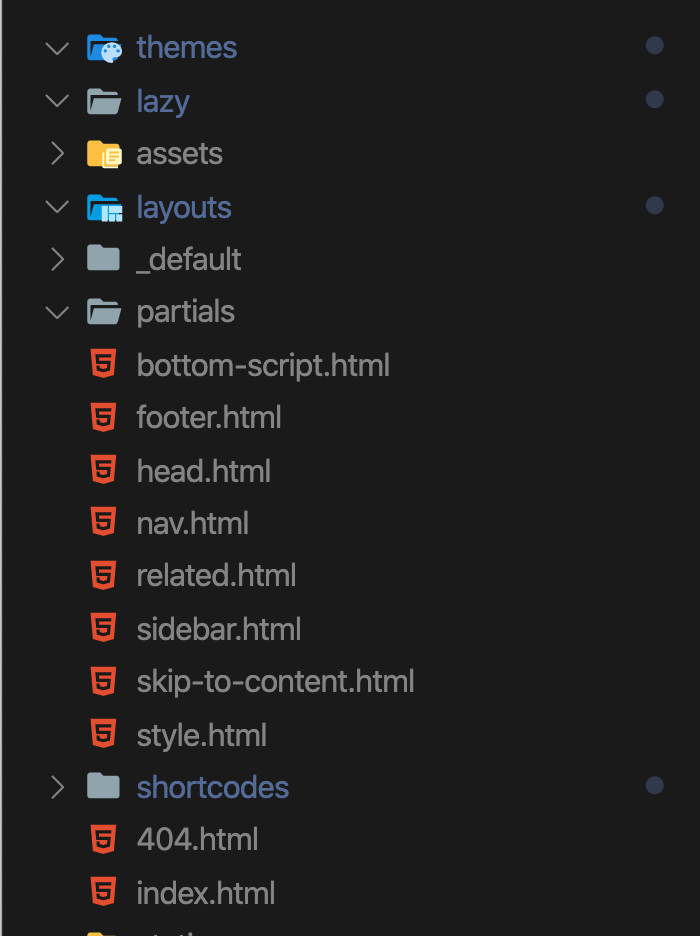Click the HTML5 icon beside footer.html
Viewport: 700px width, 936px height.
tap(103, 417)
